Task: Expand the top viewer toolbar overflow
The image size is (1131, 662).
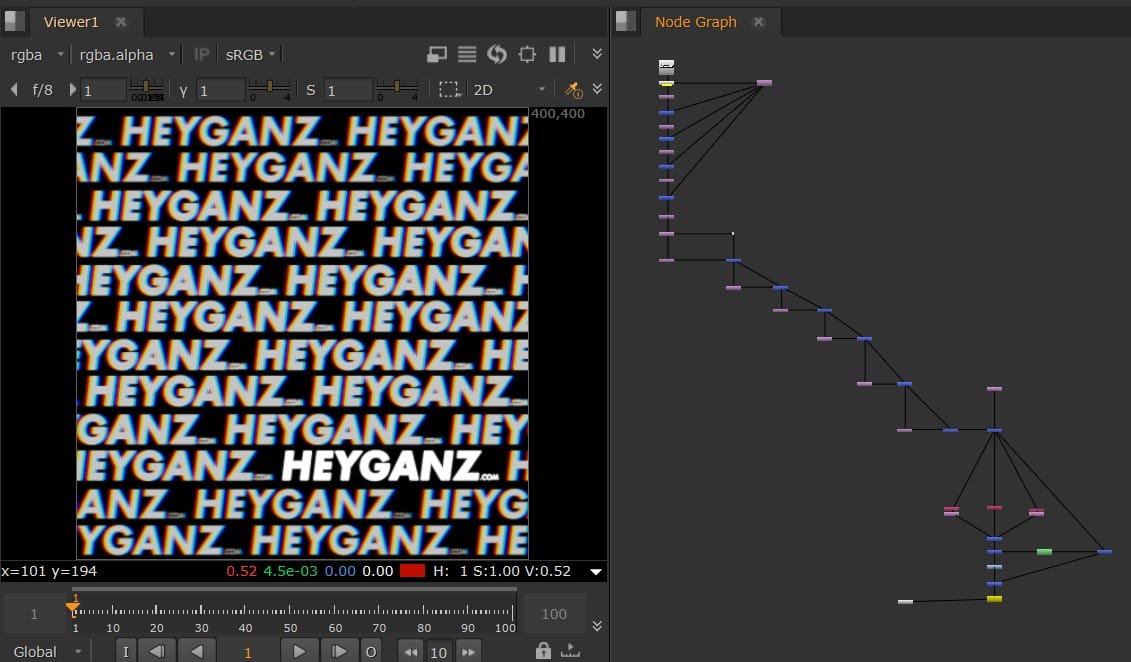Action: point(597,54)
